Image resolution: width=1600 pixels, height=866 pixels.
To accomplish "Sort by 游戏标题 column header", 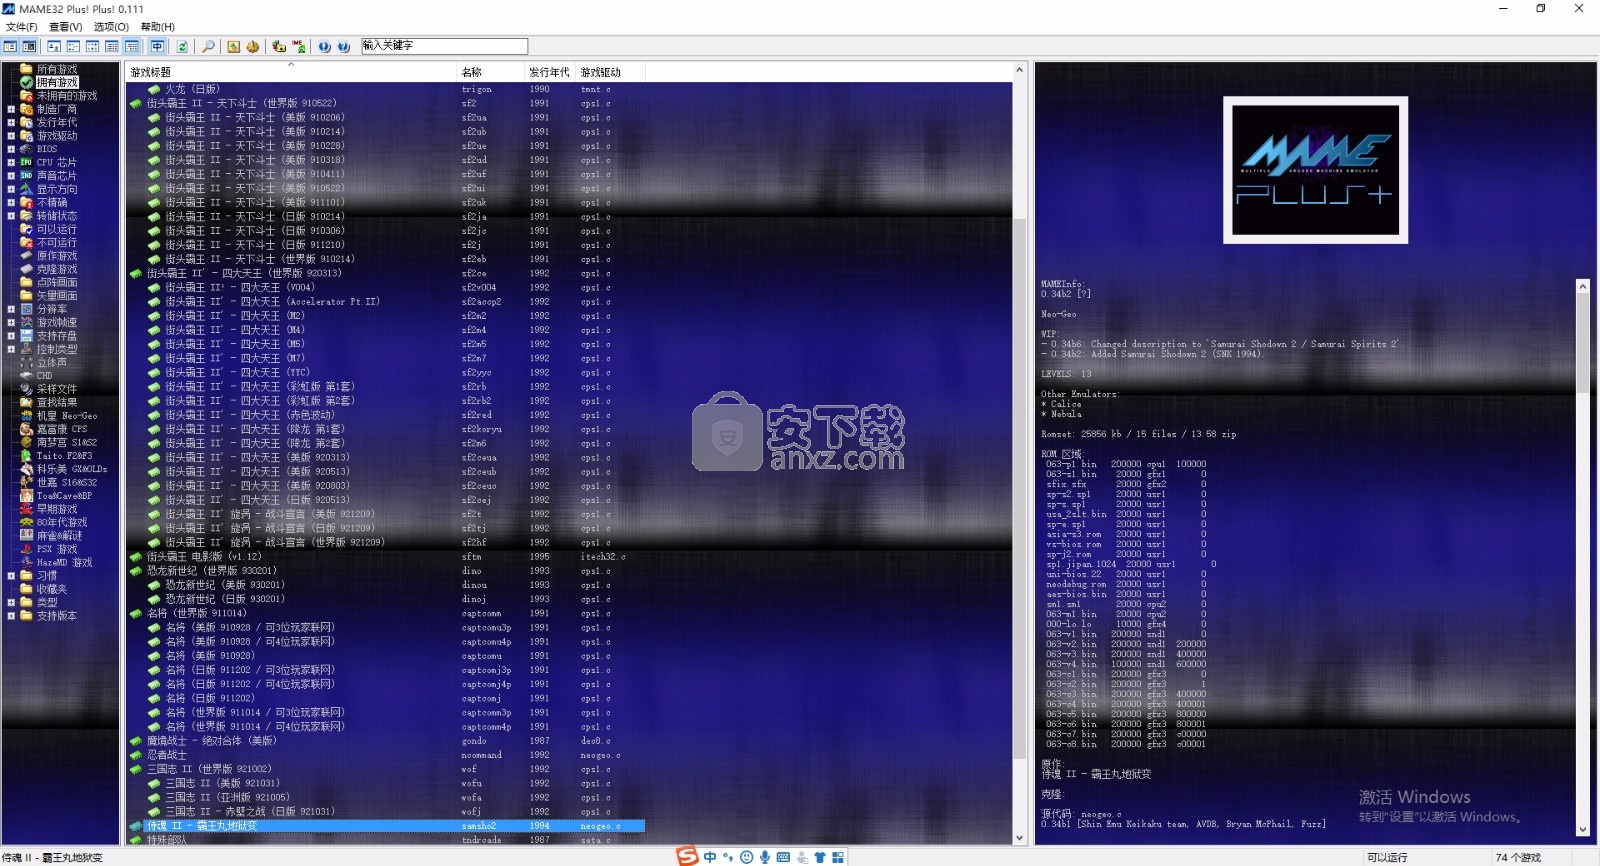I will tap(290, 72).
